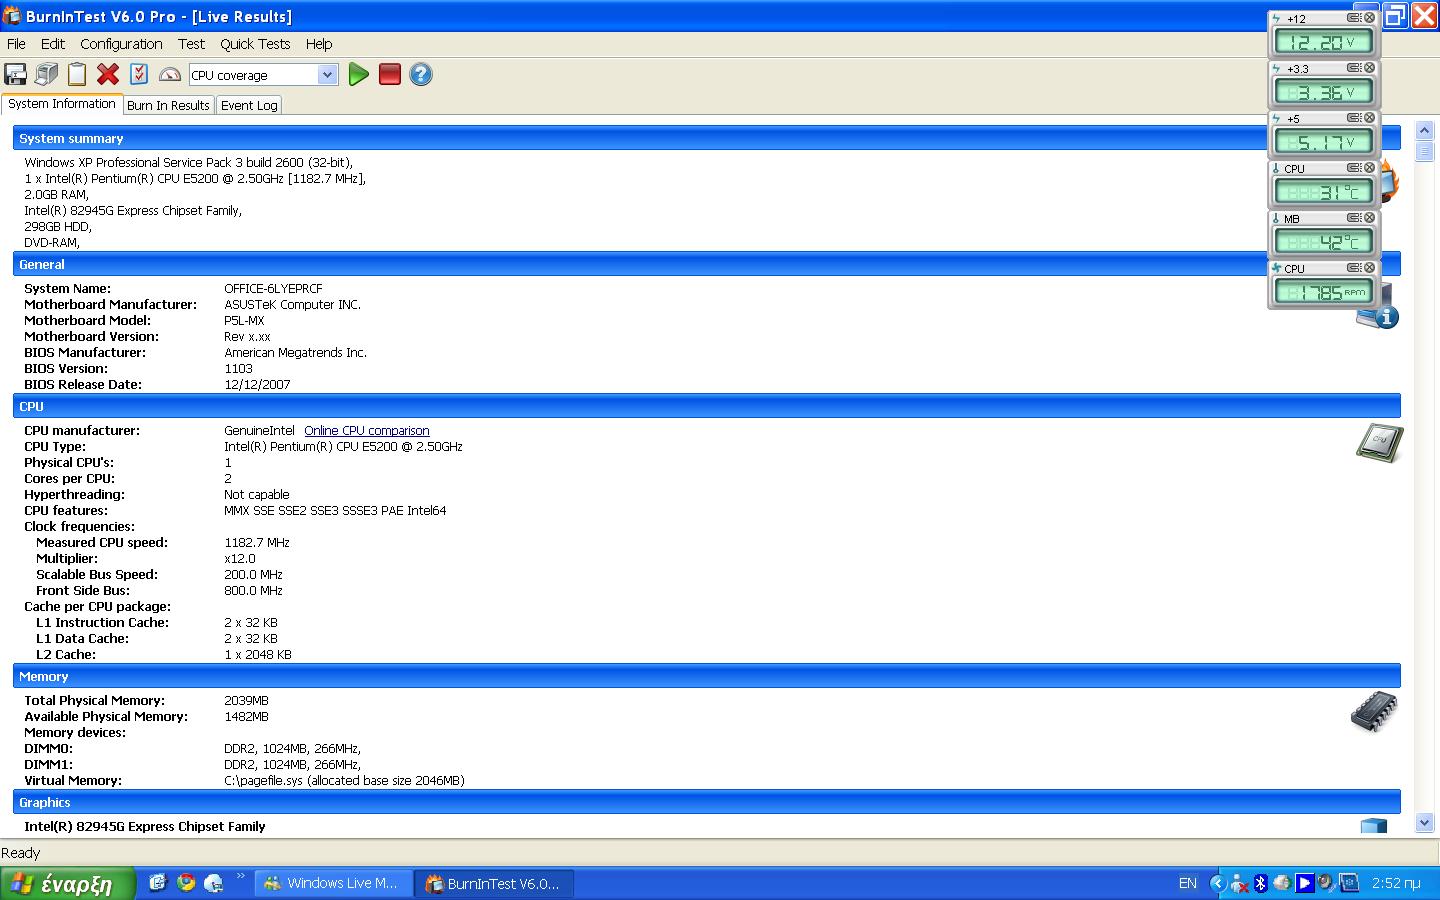Open settings of the CPU temperature gadget
The height and width of the screenshot is (900, 1440).
(x=1354, y=168)
